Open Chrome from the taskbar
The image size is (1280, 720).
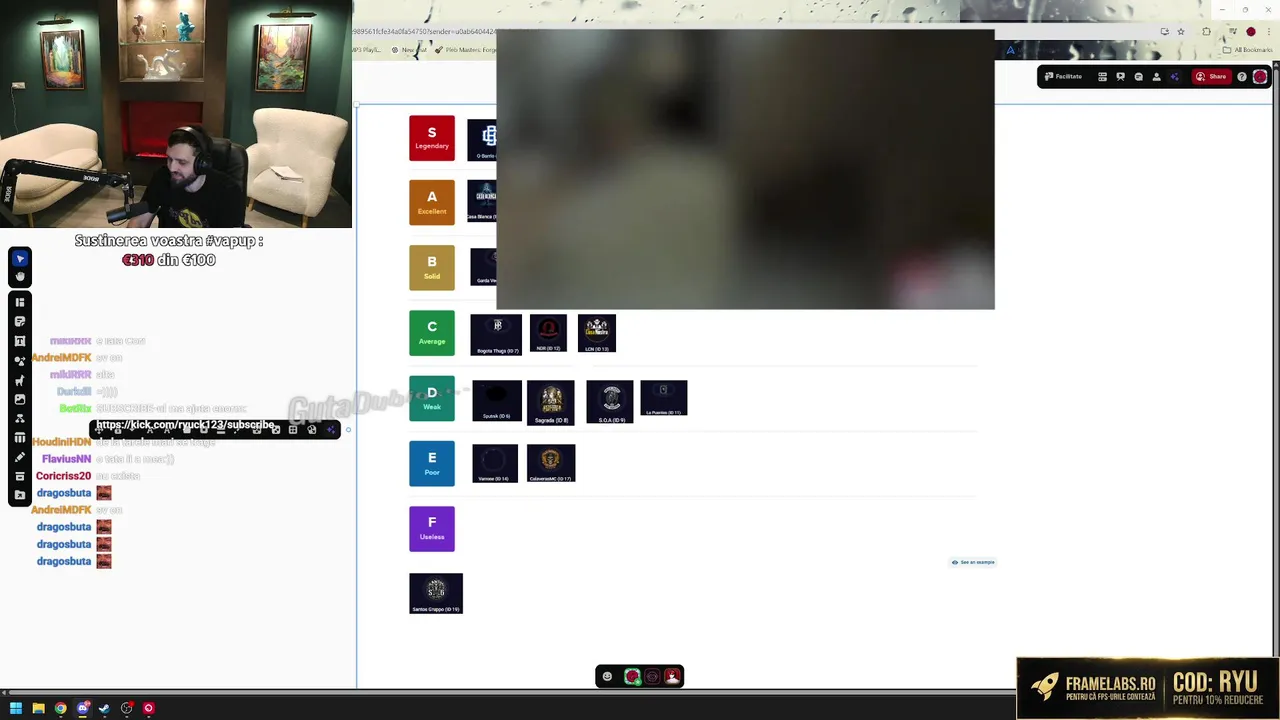click(x=60, y=708)
